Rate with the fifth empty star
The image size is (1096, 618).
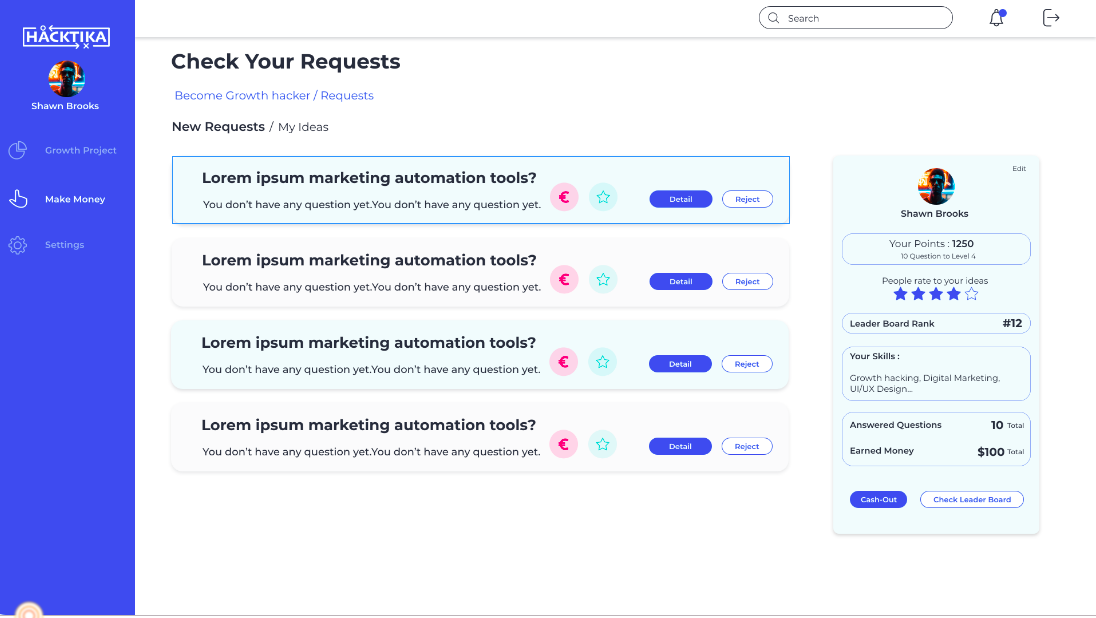(x=971, y=294)
